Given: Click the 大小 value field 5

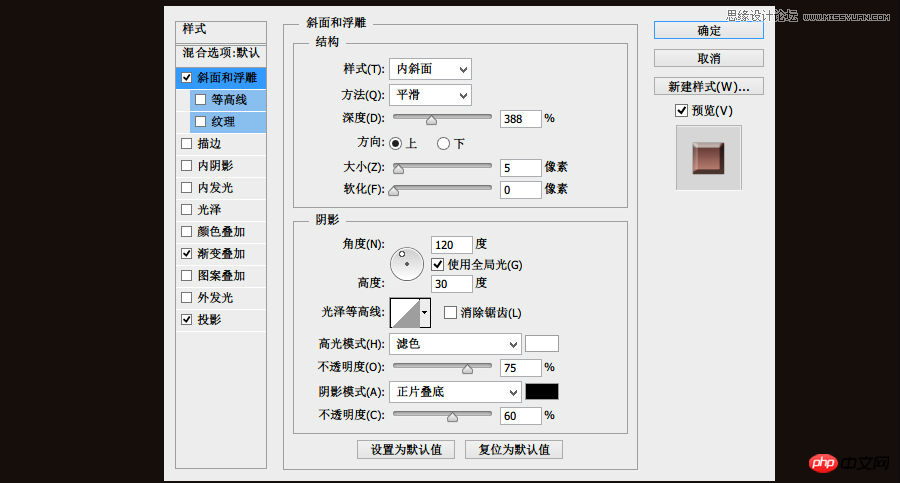Looking at the screenshot, I should 521,168.
